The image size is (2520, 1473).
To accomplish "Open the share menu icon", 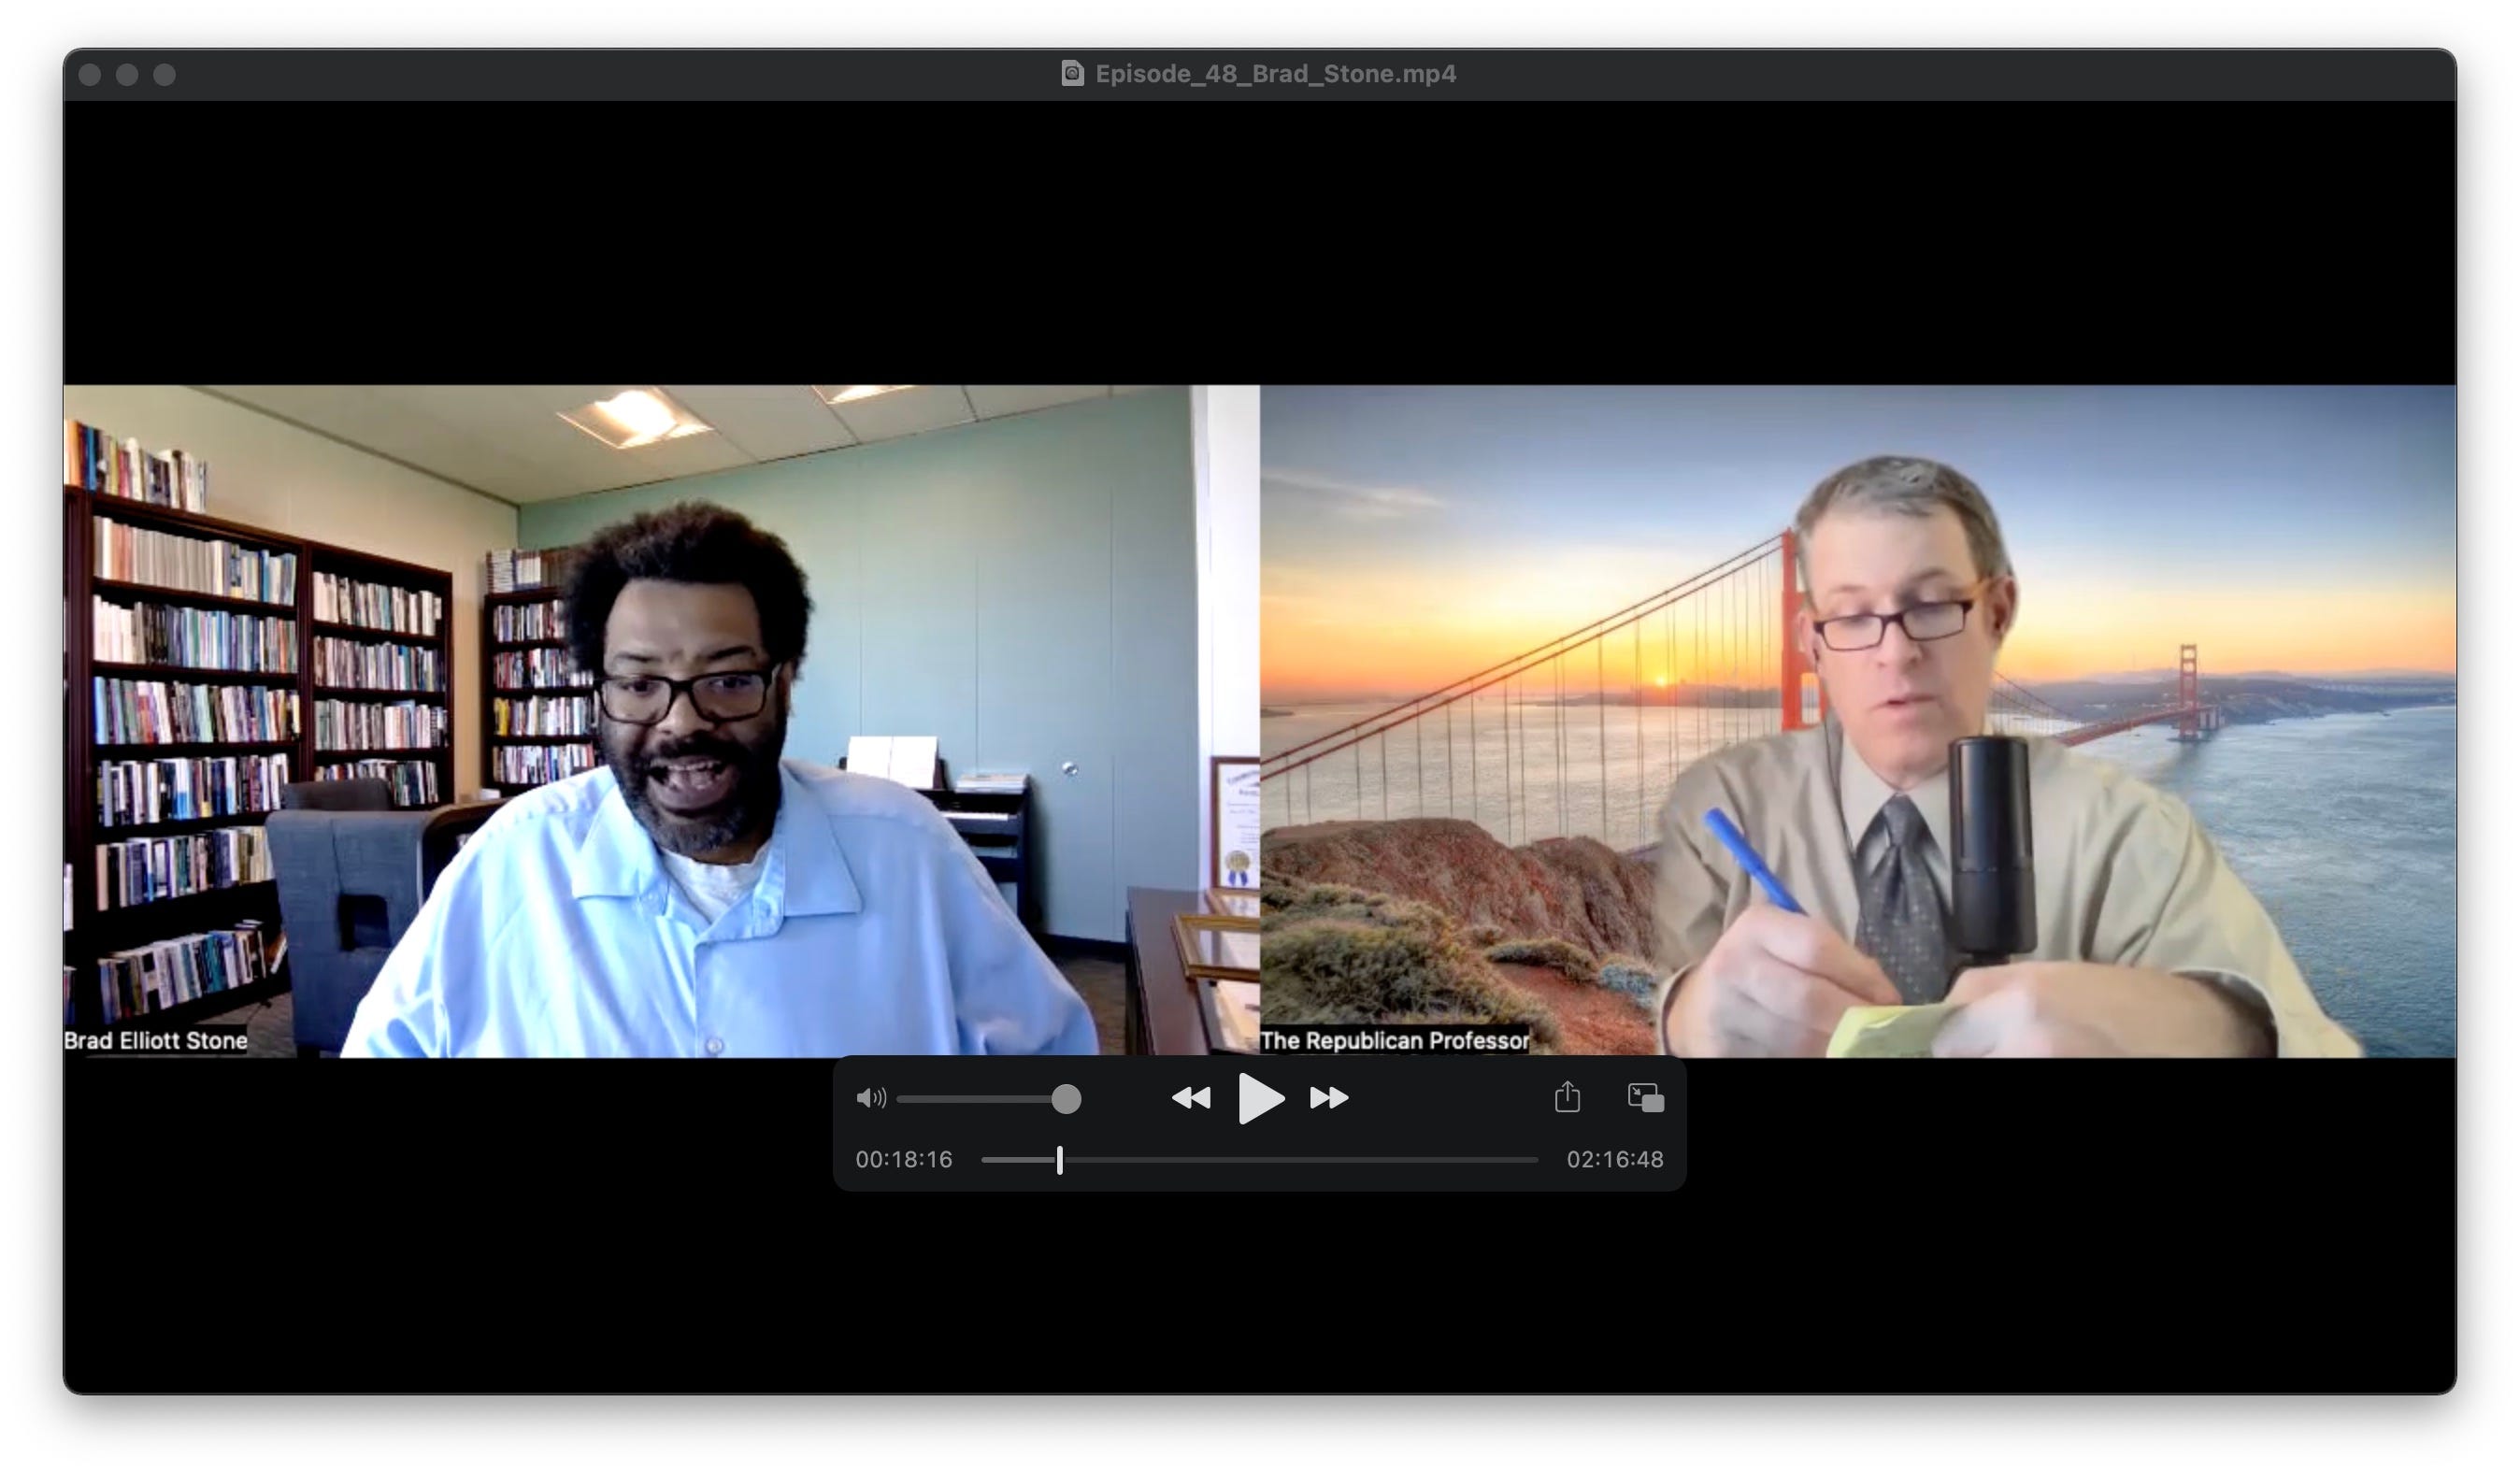I will 1567,1097.
